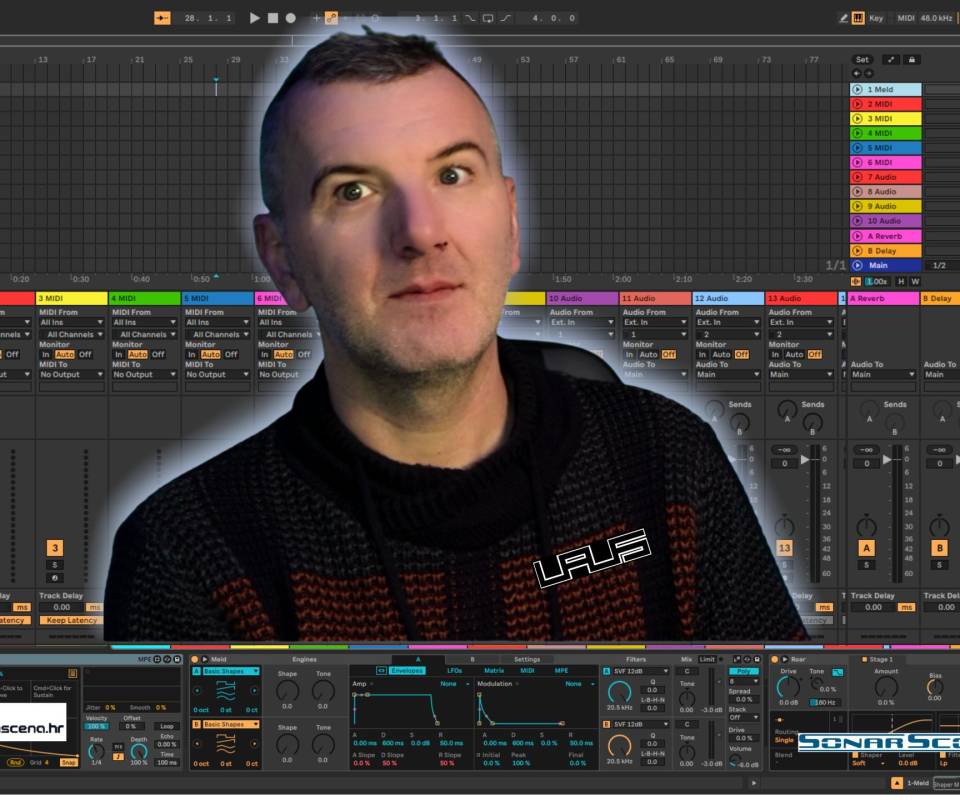The height and width of the screenshot is (800, 960).
Task: Click the Set button above the track list
Action: [x=862, y=59]
